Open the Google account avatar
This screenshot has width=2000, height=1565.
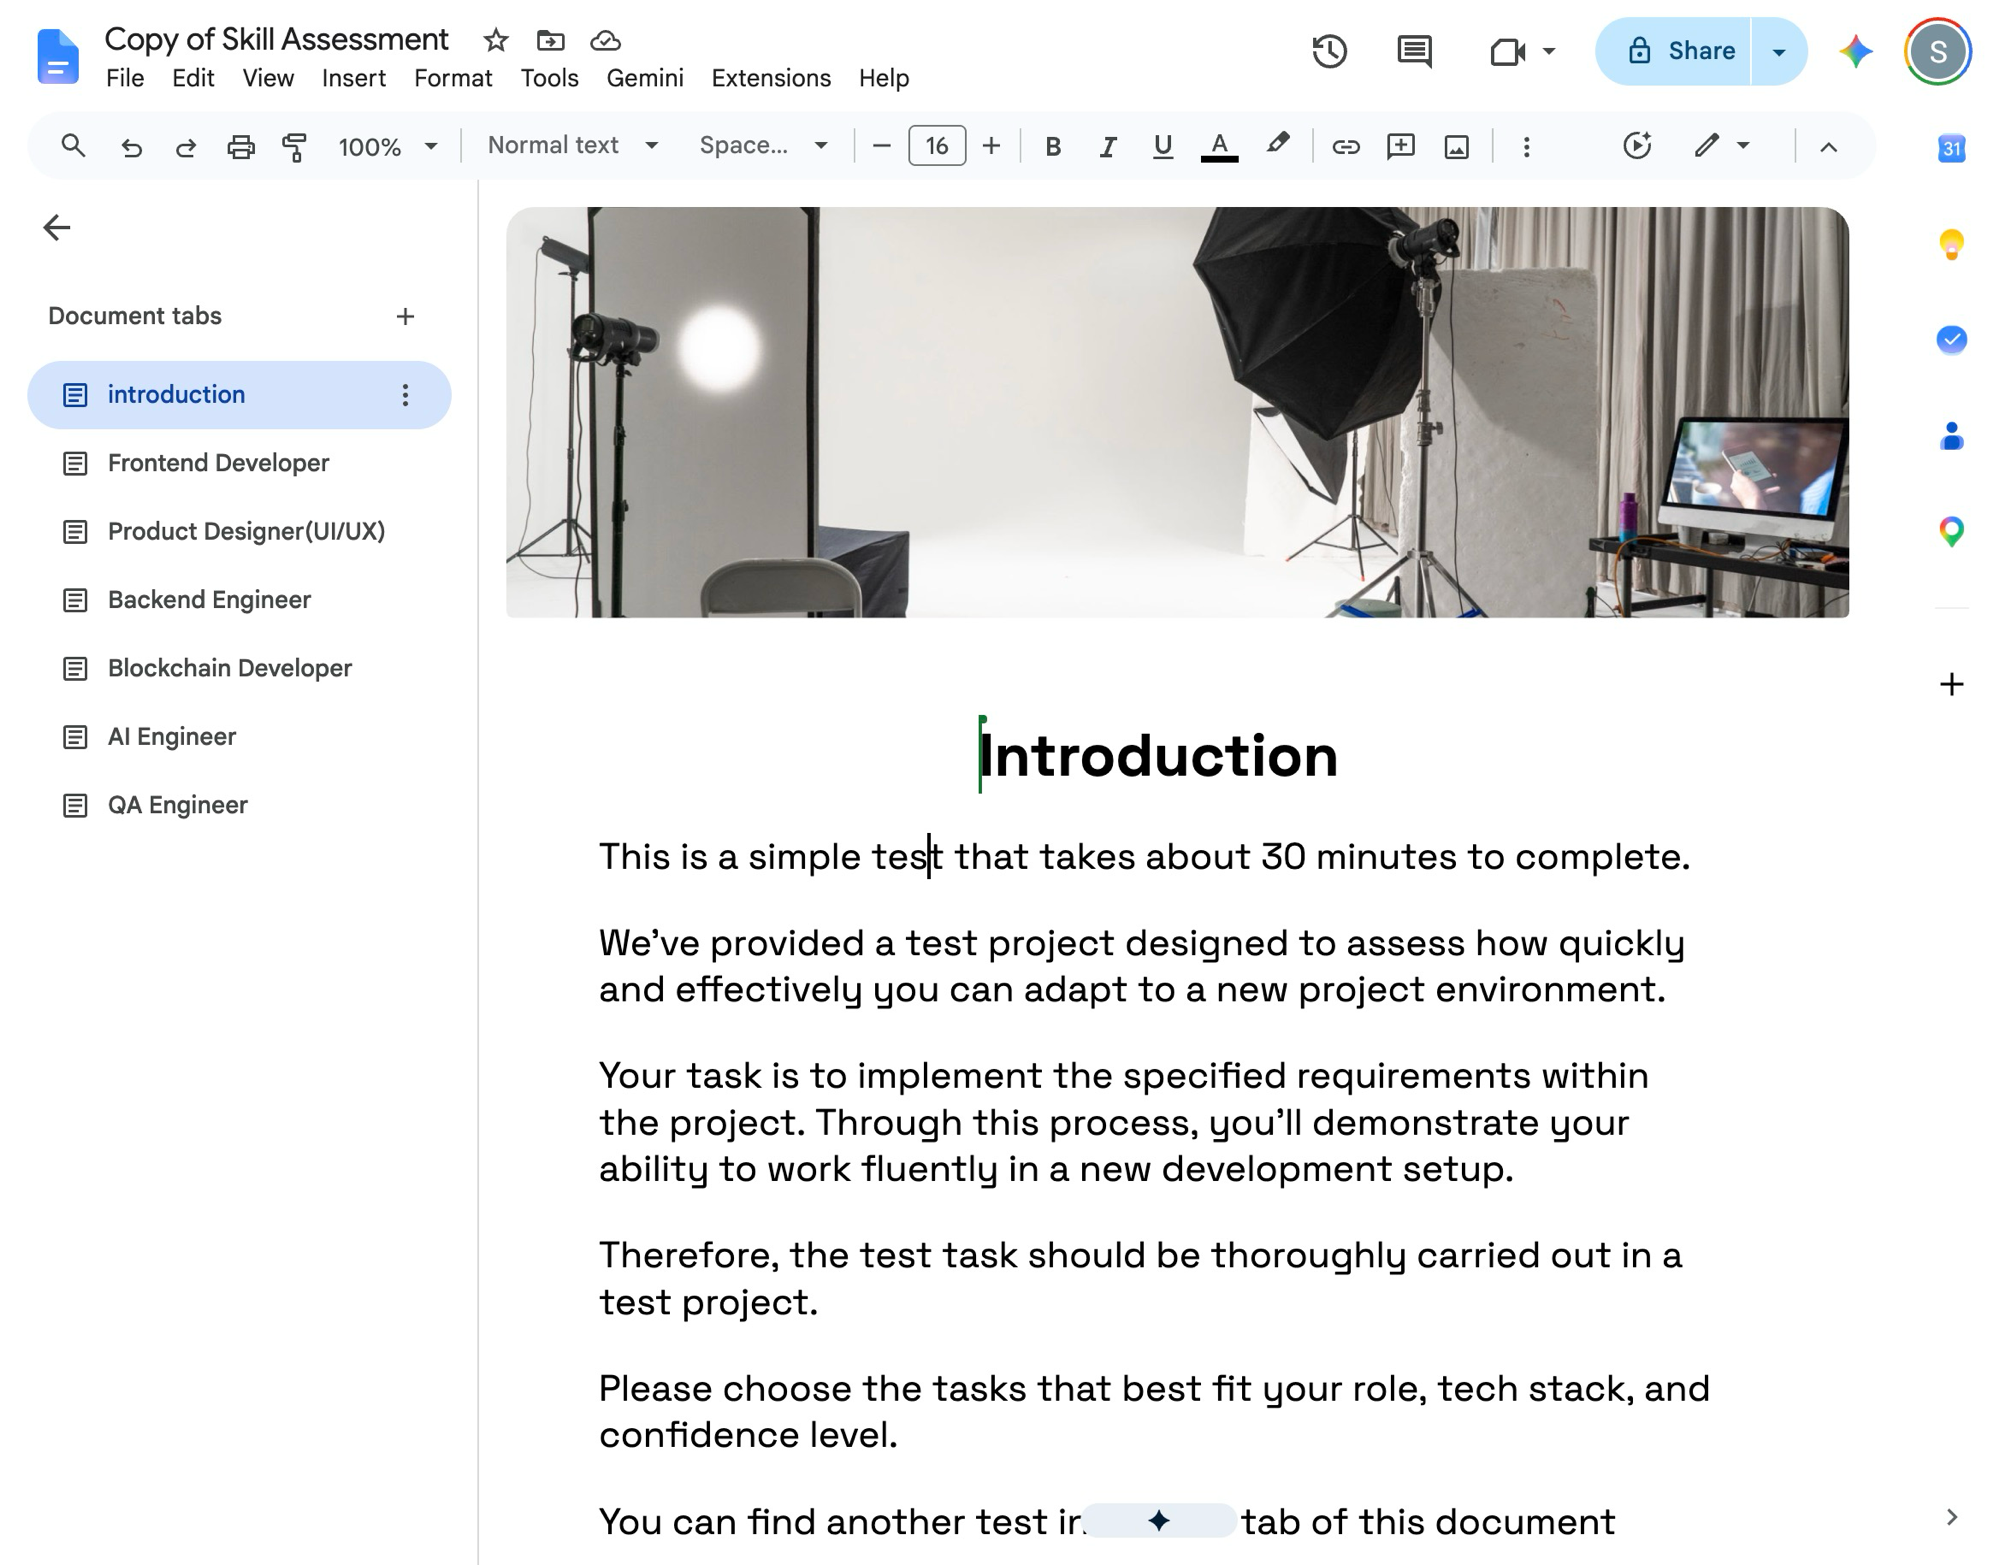click(1938, 51)
